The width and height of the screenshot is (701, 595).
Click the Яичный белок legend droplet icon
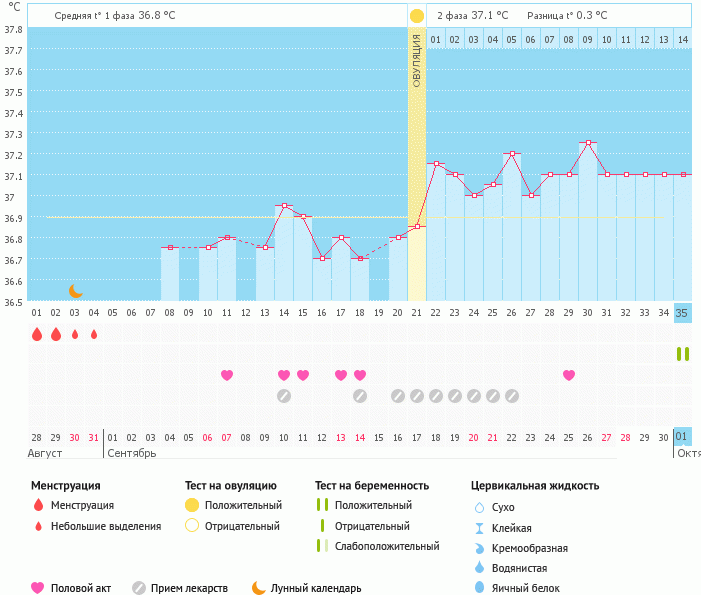pos(479,588)
